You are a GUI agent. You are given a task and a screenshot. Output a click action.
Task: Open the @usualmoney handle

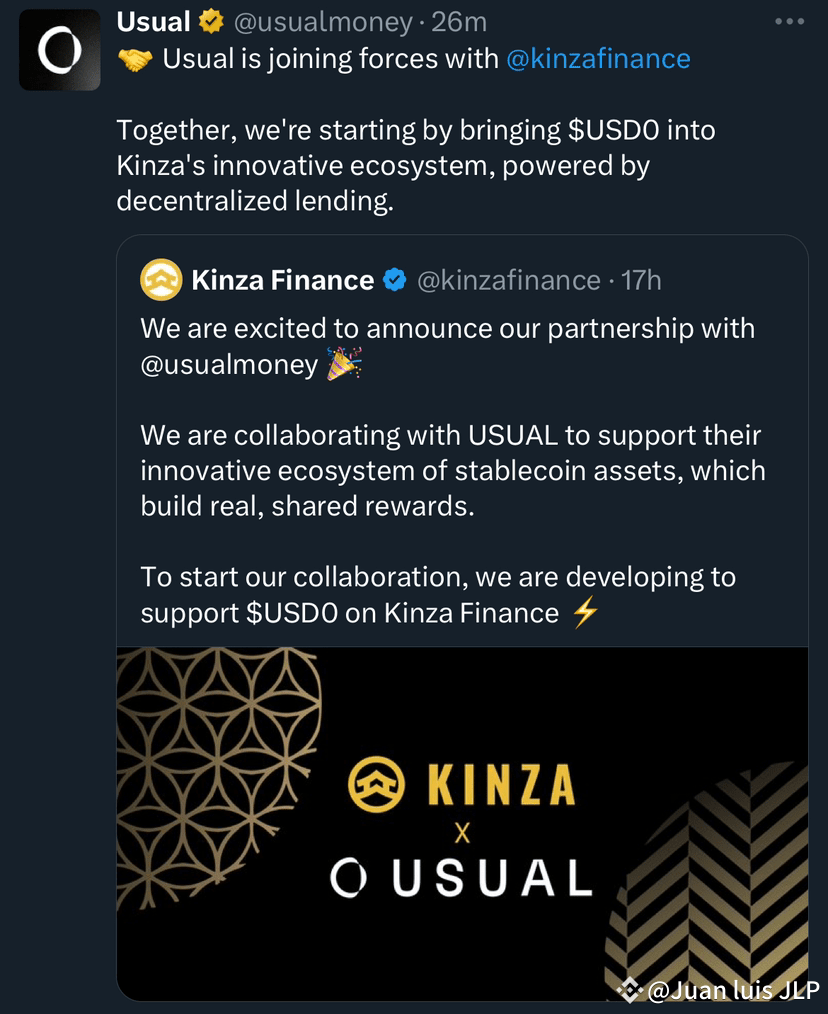323,20
